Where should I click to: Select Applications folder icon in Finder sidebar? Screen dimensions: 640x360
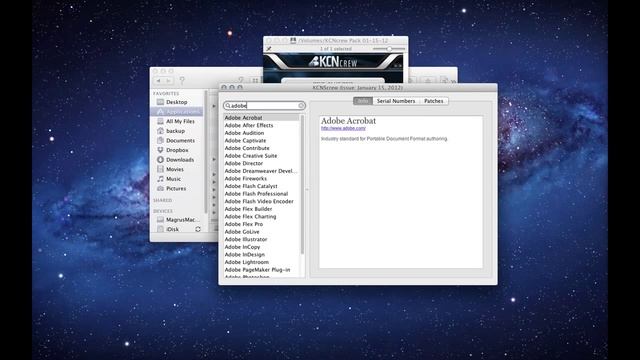(x=160, y=111)
